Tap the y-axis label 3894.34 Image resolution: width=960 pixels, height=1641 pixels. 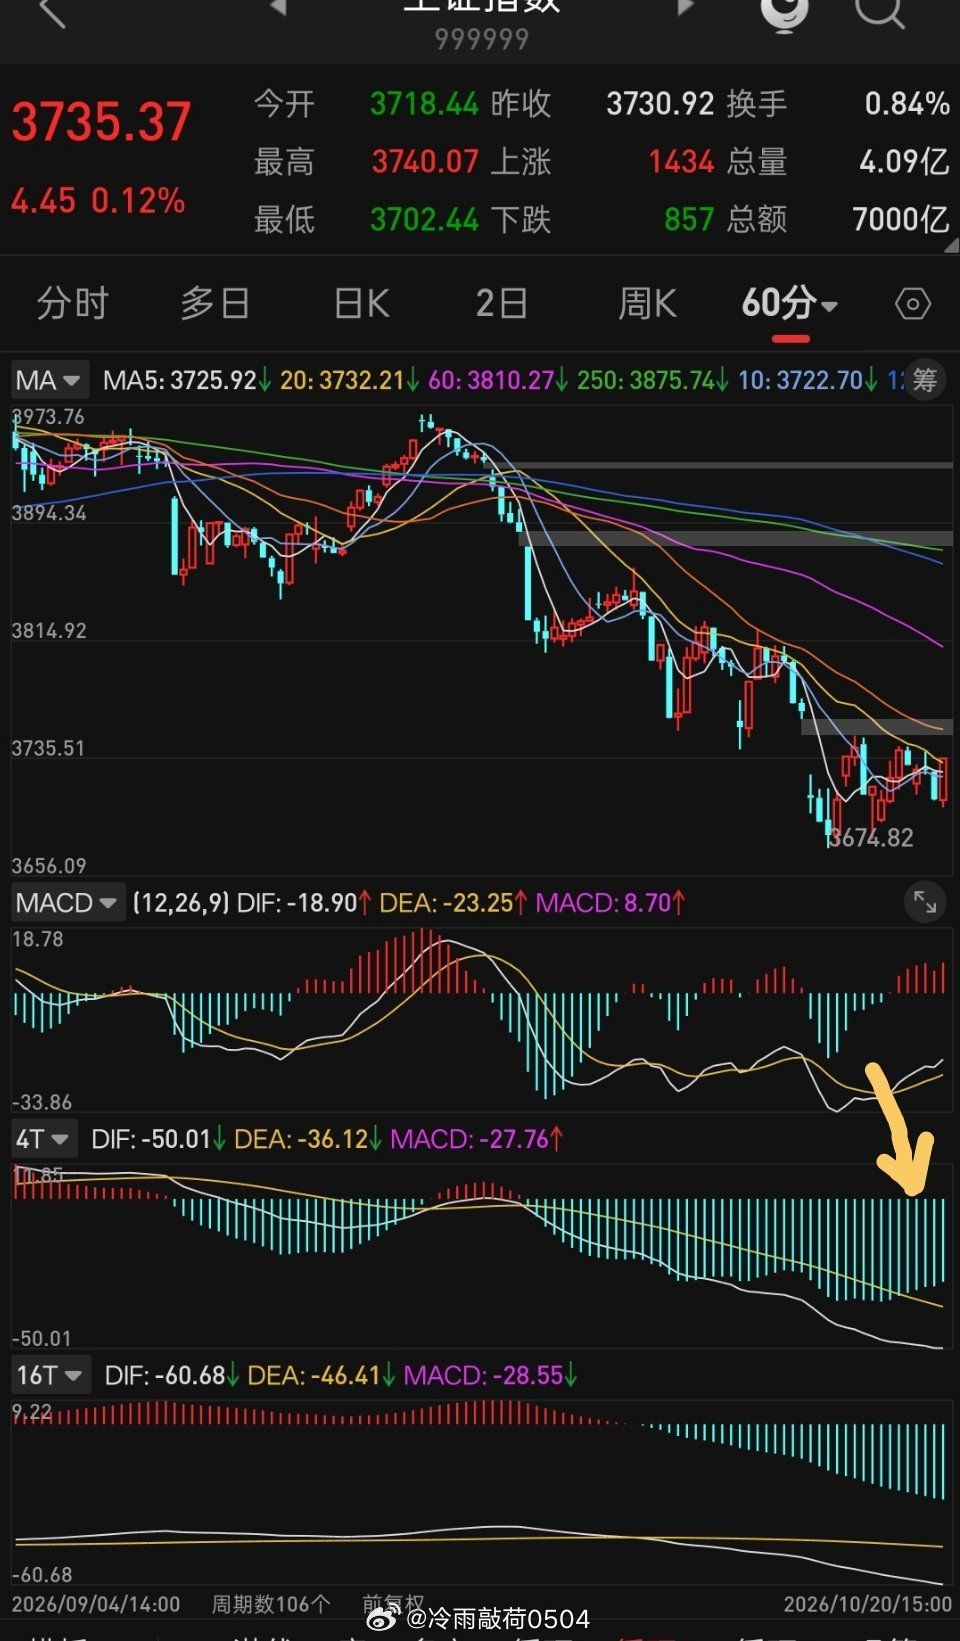49,513
